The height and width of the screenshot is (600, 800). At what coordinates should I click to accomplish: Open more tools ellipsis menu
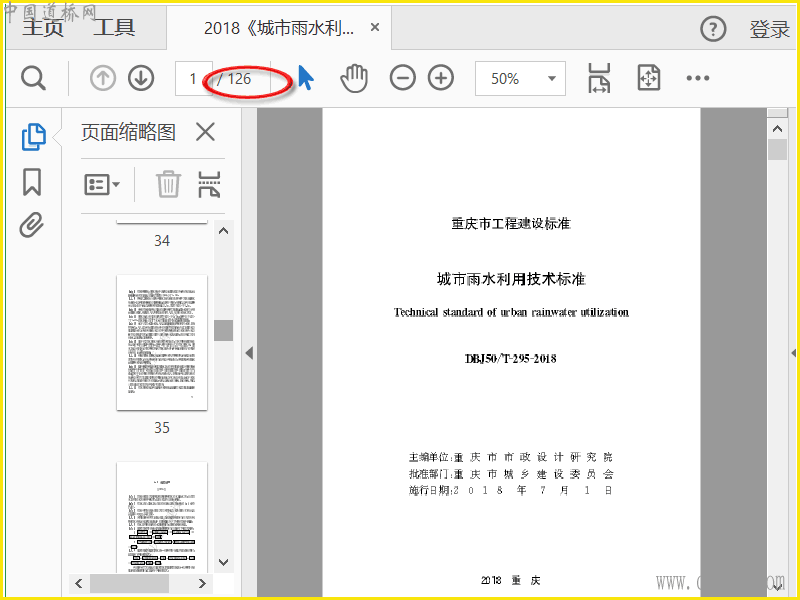(697, 78)
